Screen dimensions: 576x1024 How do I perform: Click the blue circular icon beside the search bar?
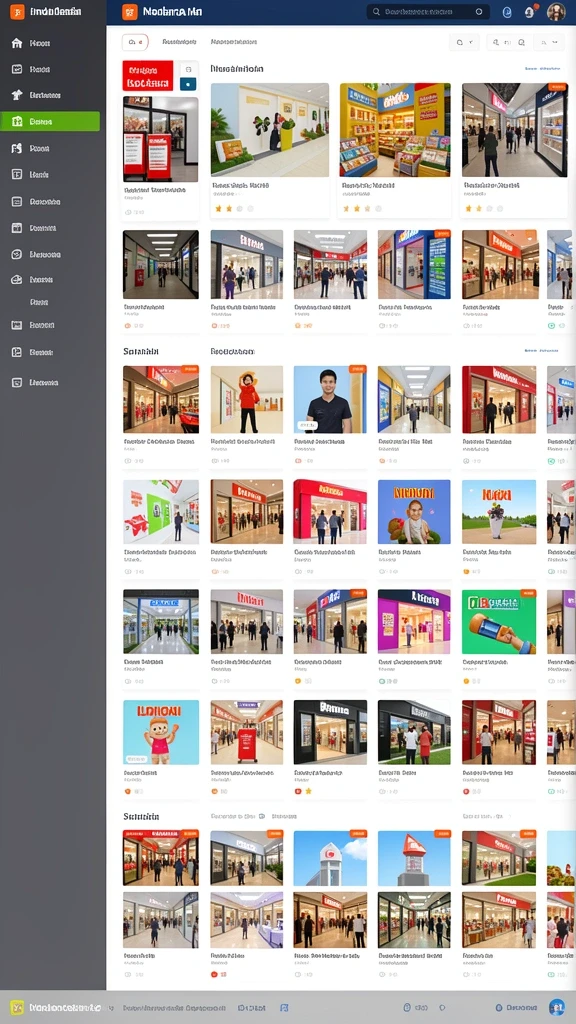click(507, 12)
